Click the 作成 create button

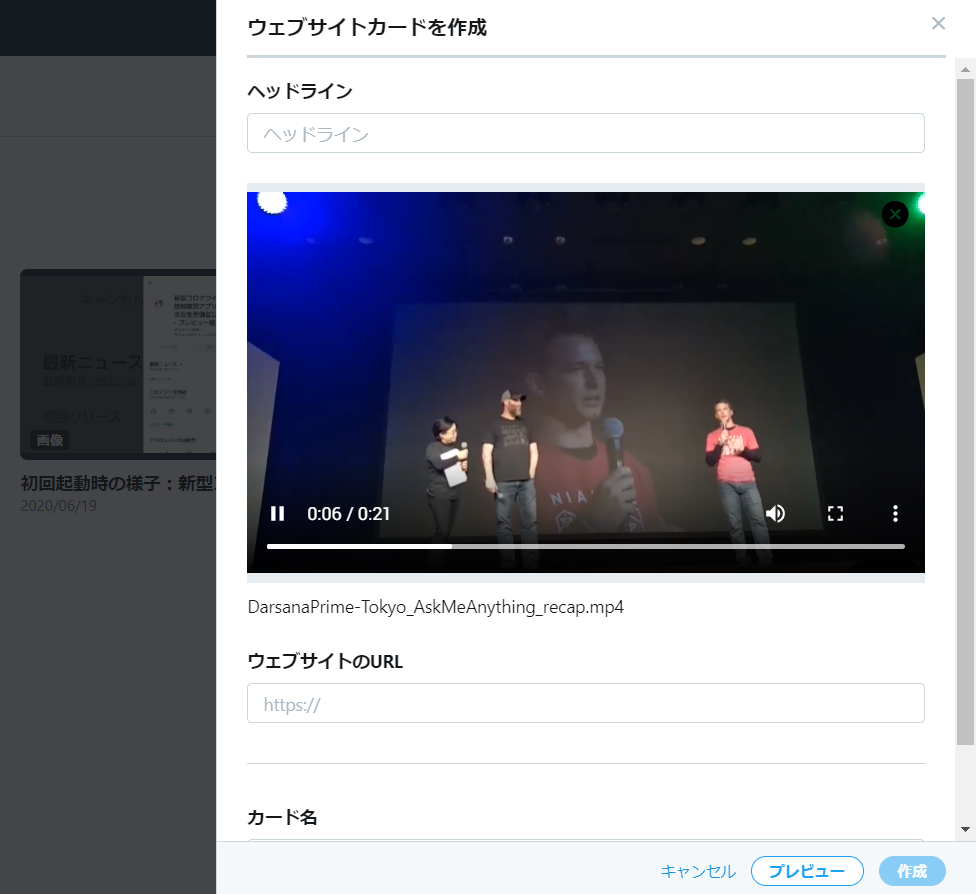click(912, 871)
